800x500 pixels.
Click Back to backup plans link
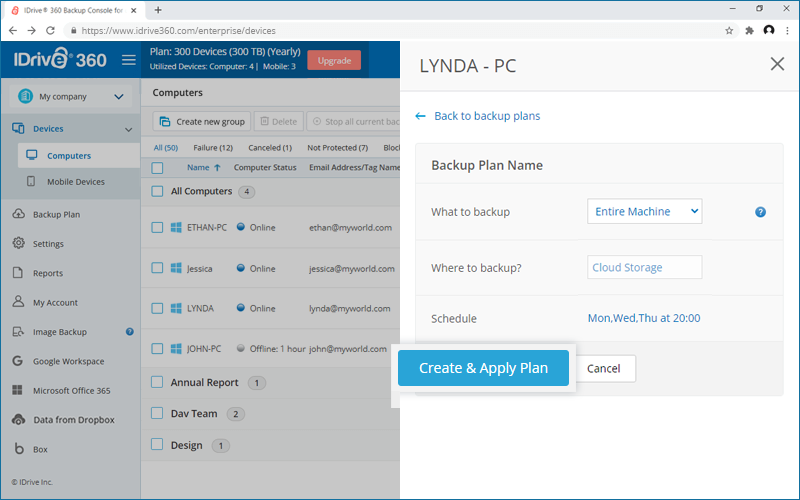click(487, 116)
